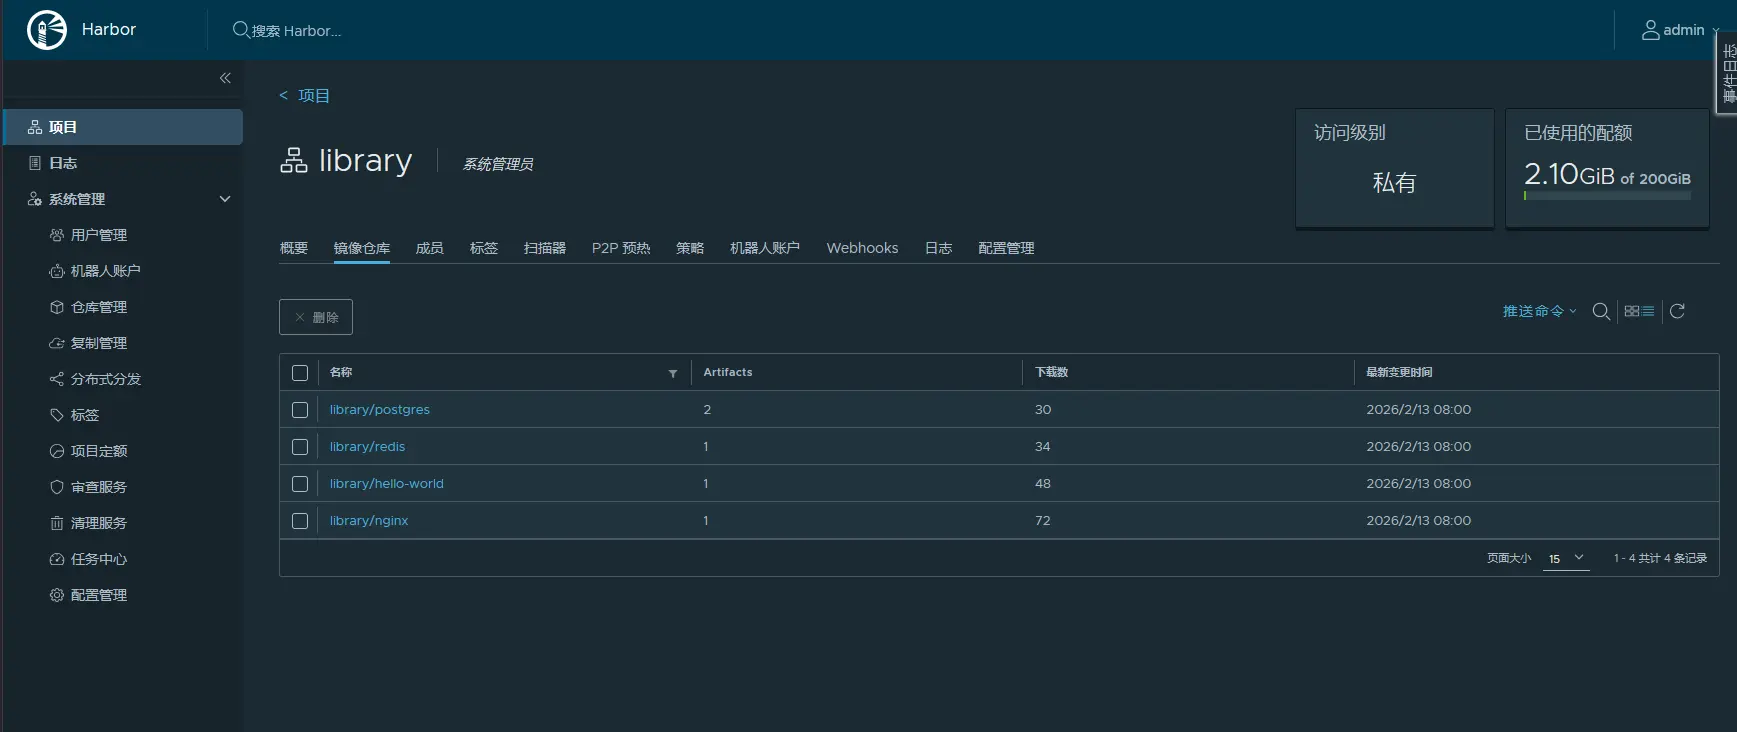
Task: Click the admin user avatar icon
Action: click(1651, 30)
